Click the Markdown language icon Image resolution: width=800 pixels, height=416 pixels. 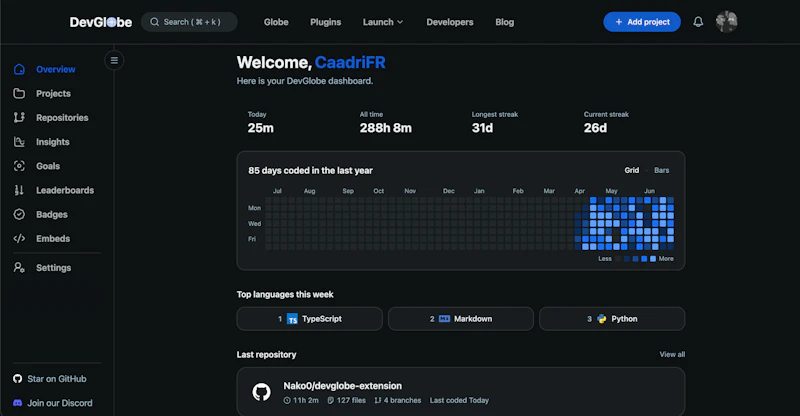click(444, 319)
